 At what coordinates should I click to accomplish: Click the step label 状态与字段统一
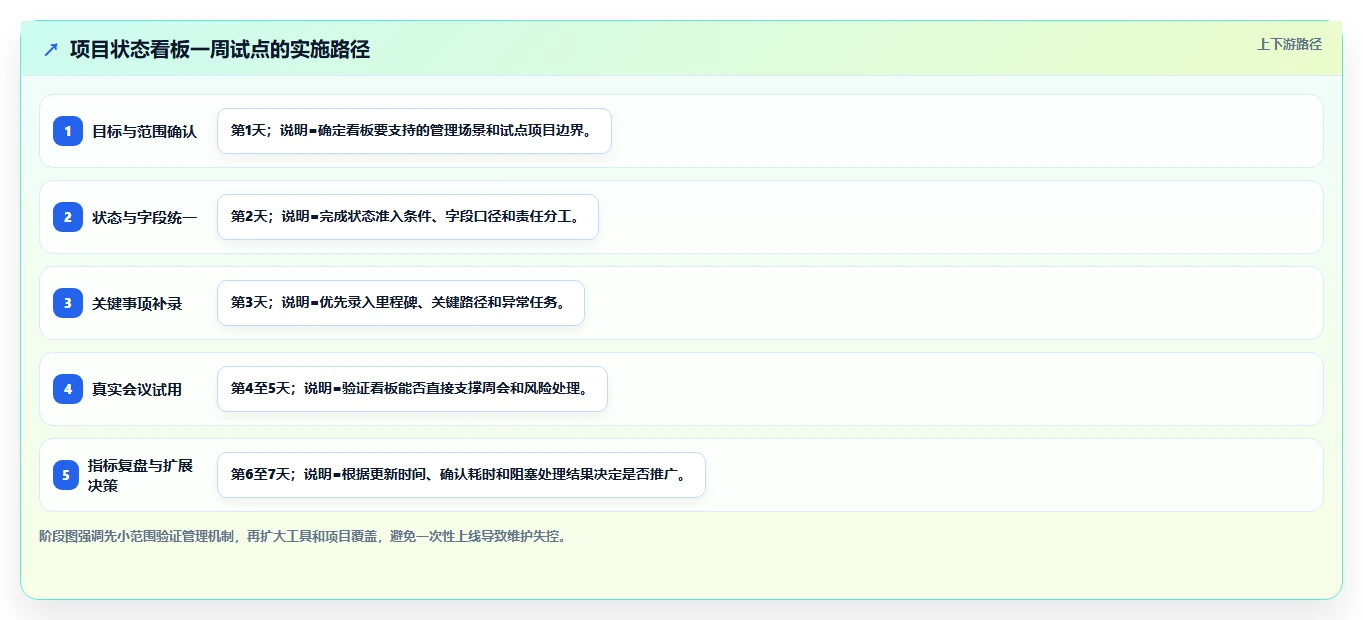(x=145, y=217)
